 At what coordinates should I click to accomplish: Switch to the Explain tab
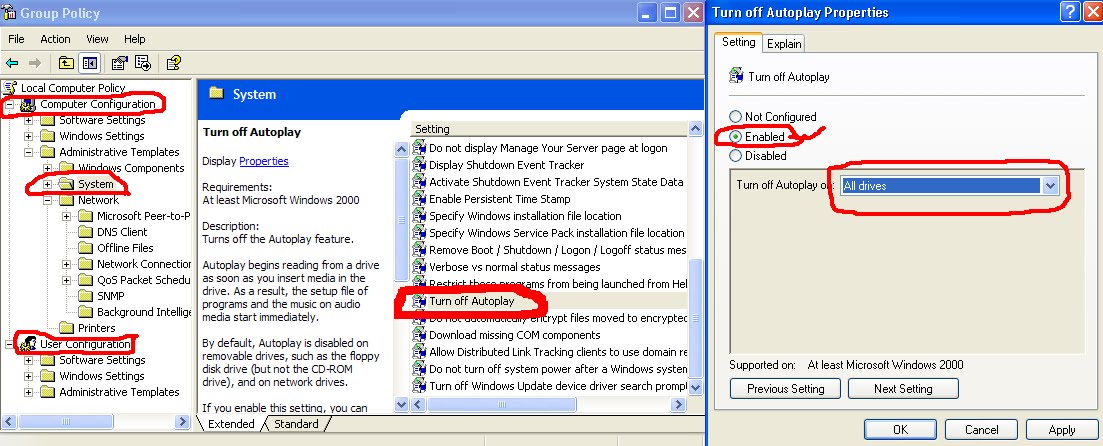click(784, 44)
